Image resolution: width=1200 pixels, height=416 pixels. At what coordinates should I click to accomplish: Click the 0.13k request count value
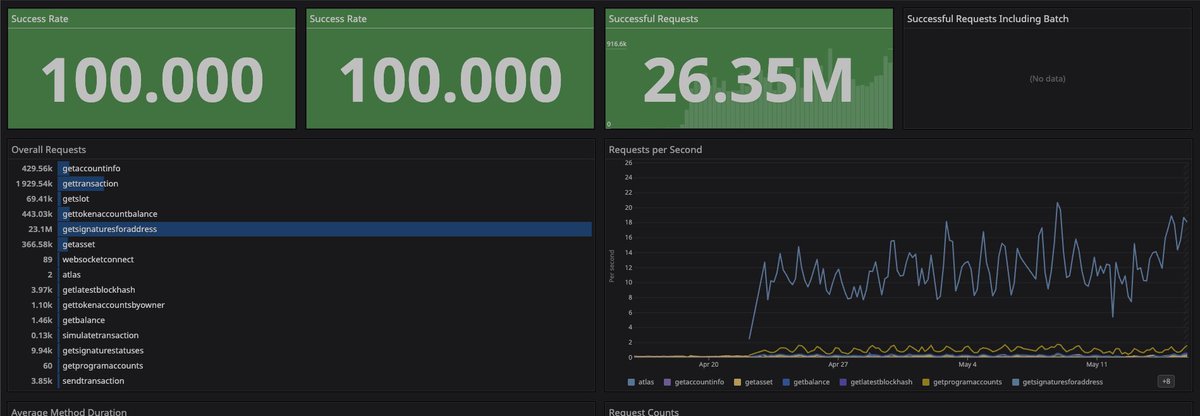[x=41, y=336]
